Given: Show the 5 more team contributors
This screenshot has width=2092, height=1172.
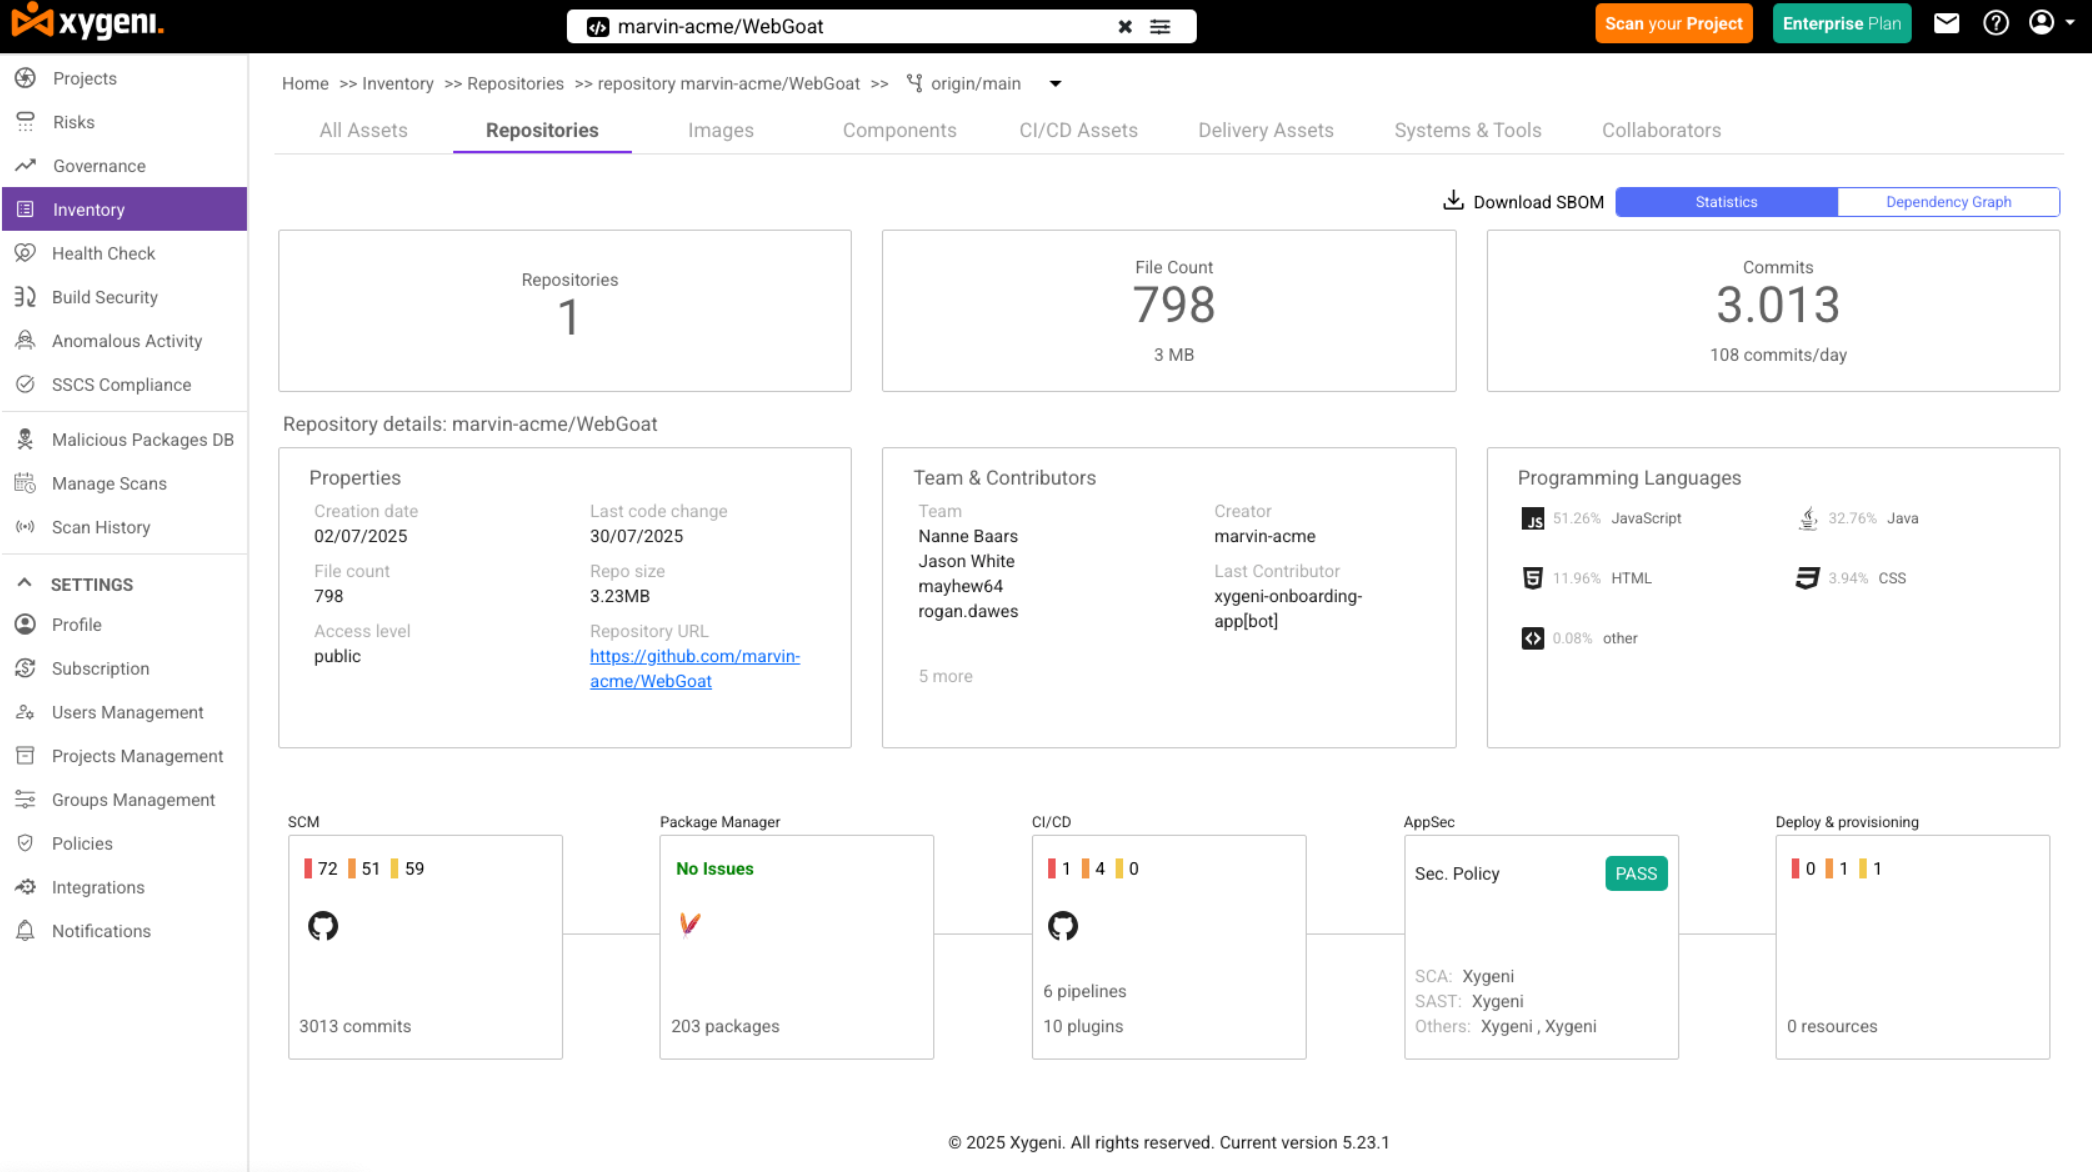Looking at the screenshot, I should [x=945, y=676].
